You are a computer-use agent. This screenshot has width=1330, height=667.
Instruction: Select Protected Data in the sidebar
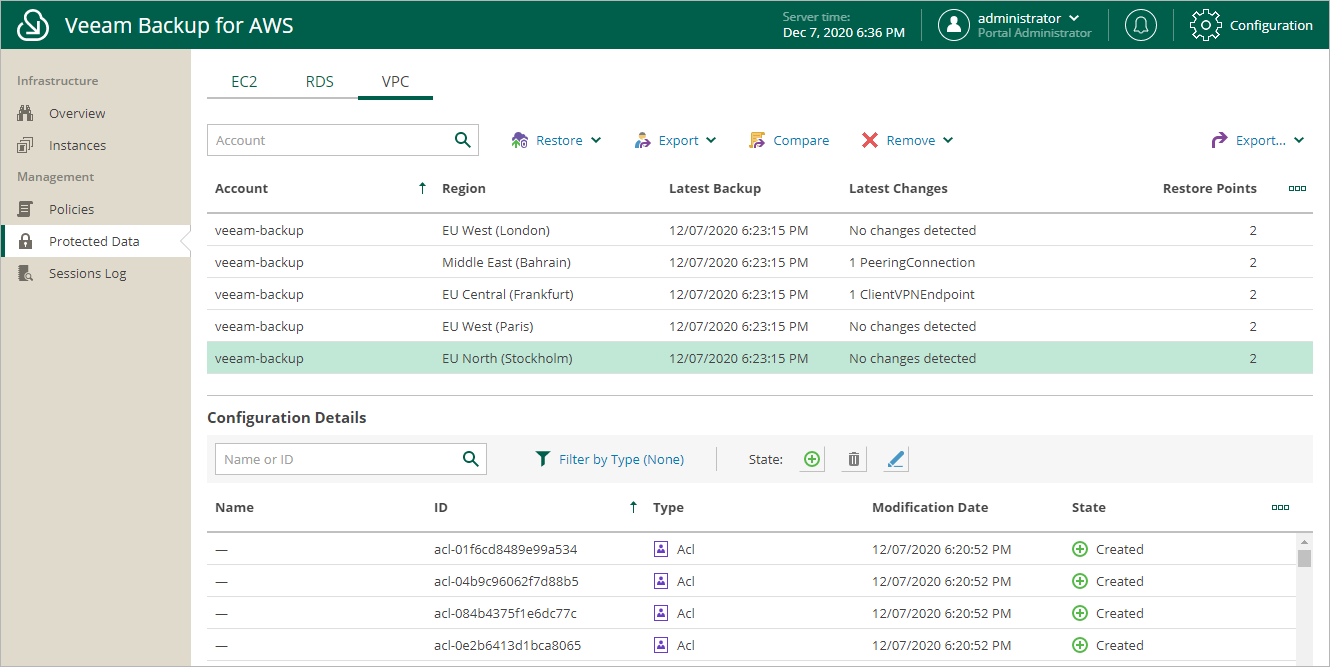[x=94, y=242]
